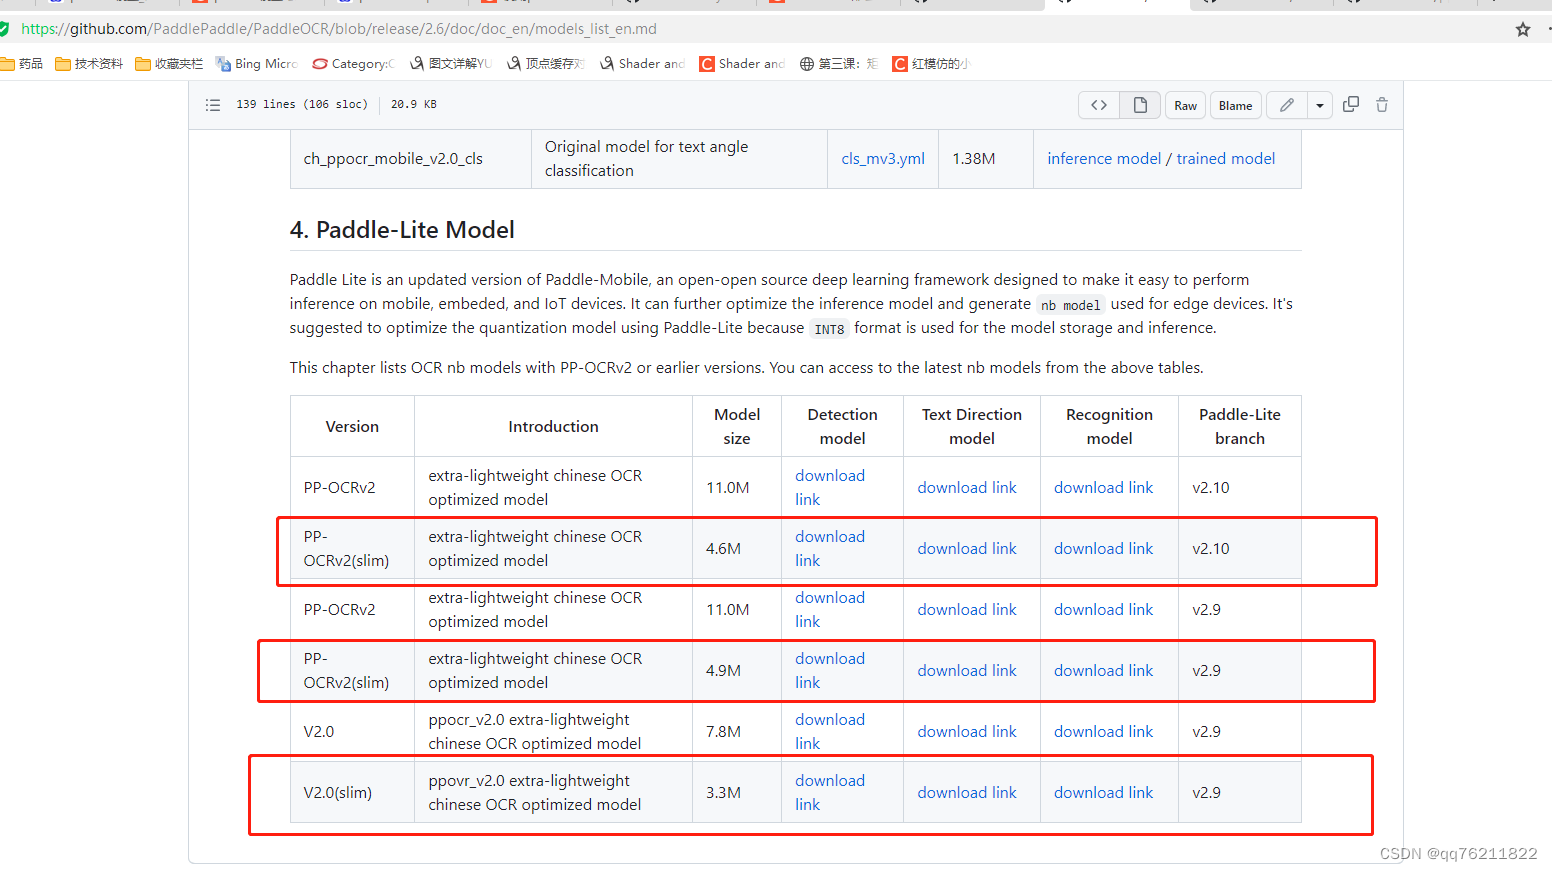This screenshot has height=871, width=1552.
Task: Open text direction download link in 4.9M row
Action: pos(967,671)
